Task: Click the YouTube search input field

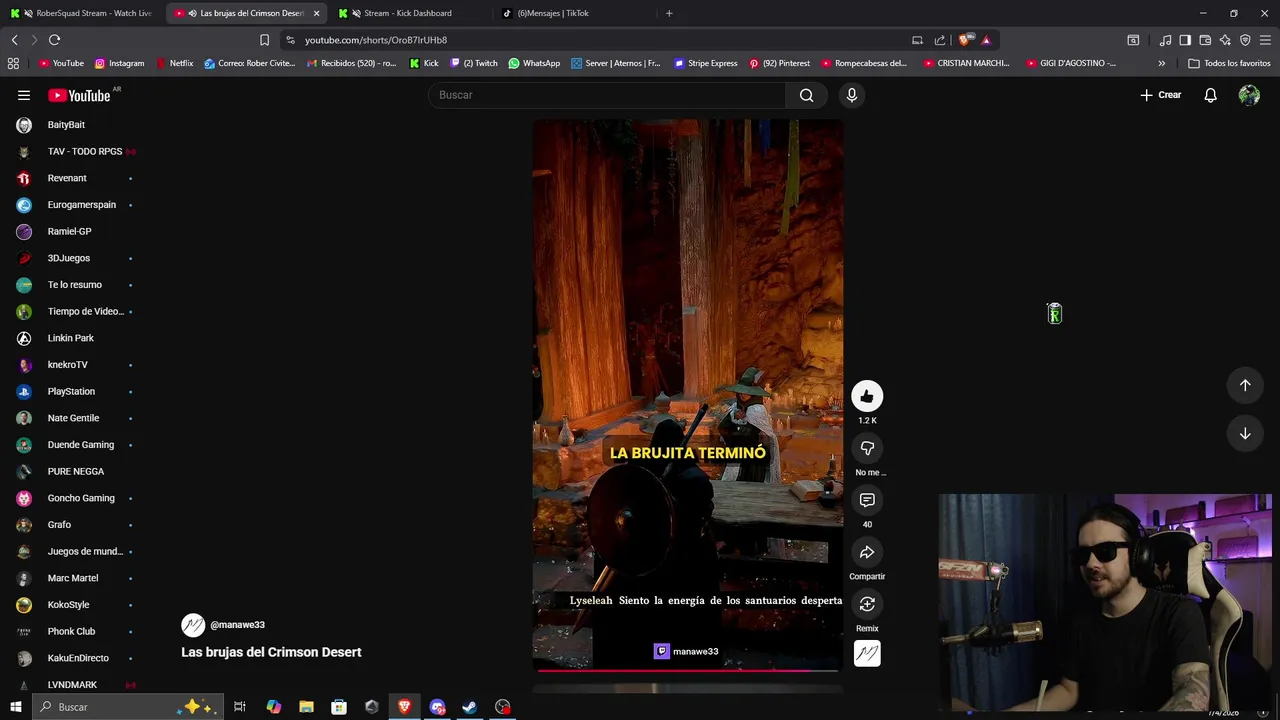Action: click(x=607, y=95)
